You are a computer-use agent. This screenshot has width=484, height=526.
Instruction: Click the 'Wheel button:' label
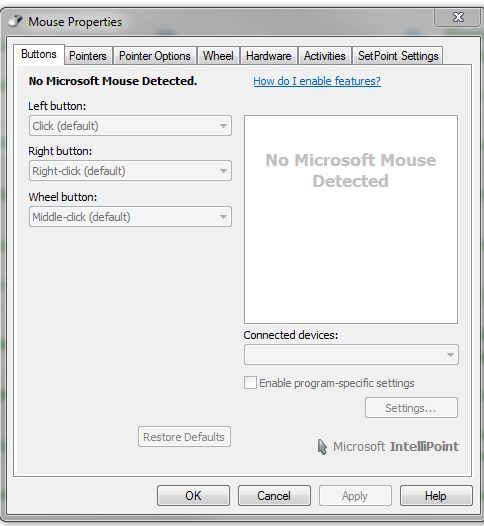[x=63, y=197]
